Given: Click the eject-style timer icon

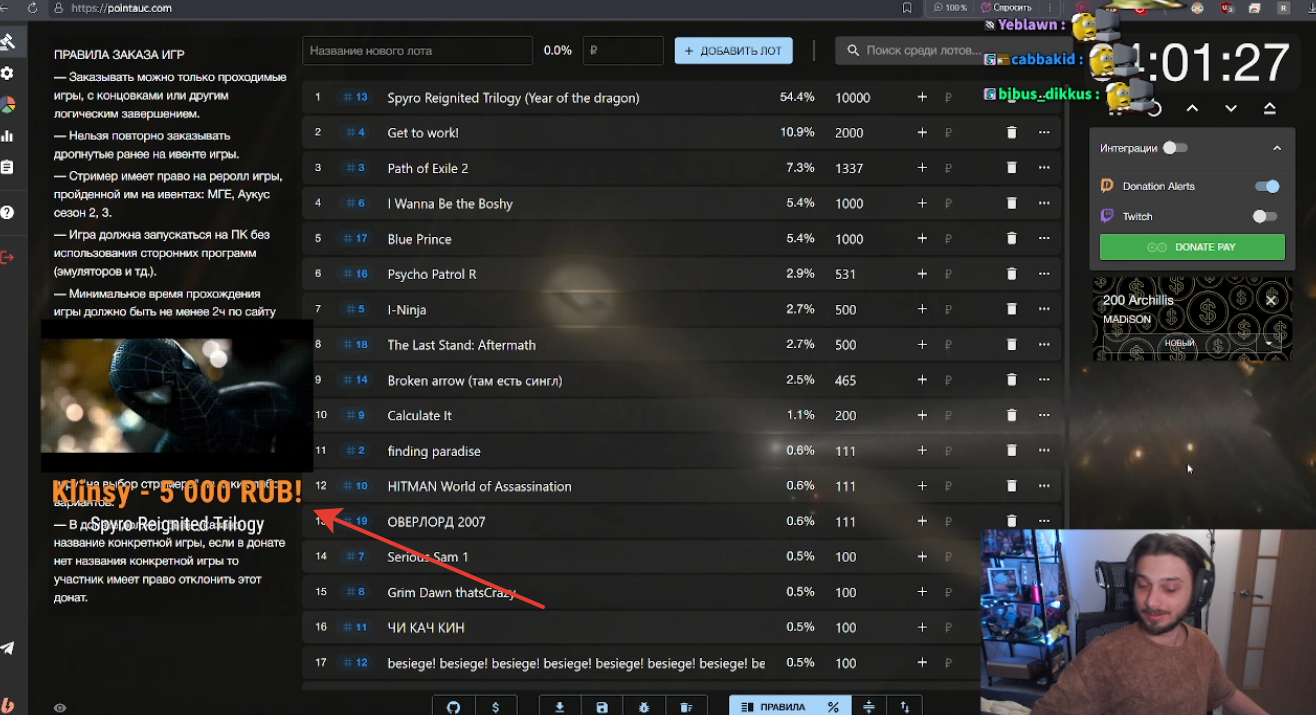Looking at the screenshot, I should coord(1270,108).
